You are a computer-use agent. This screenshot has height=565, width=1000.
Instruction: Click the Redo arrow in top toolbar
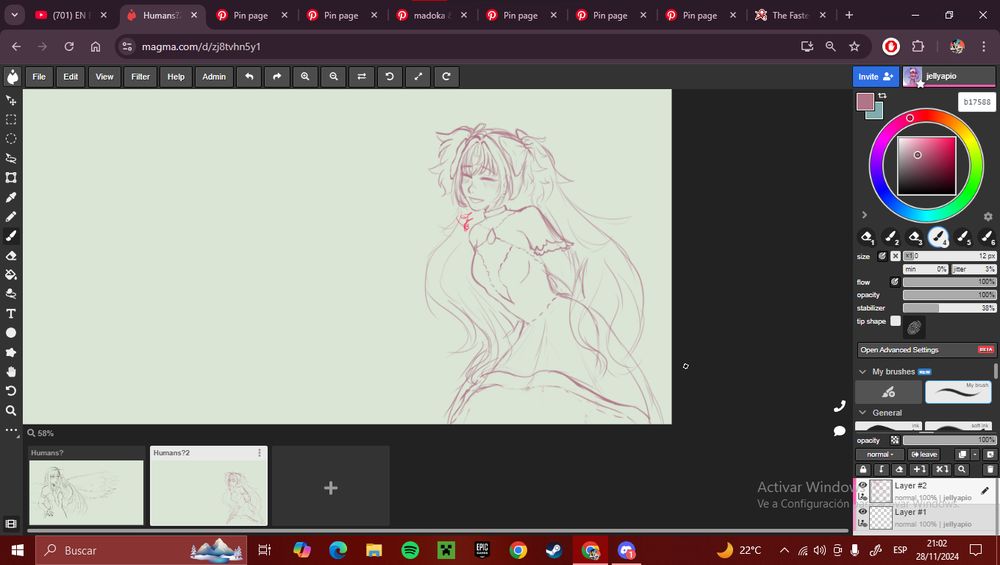tap(277, 77)
